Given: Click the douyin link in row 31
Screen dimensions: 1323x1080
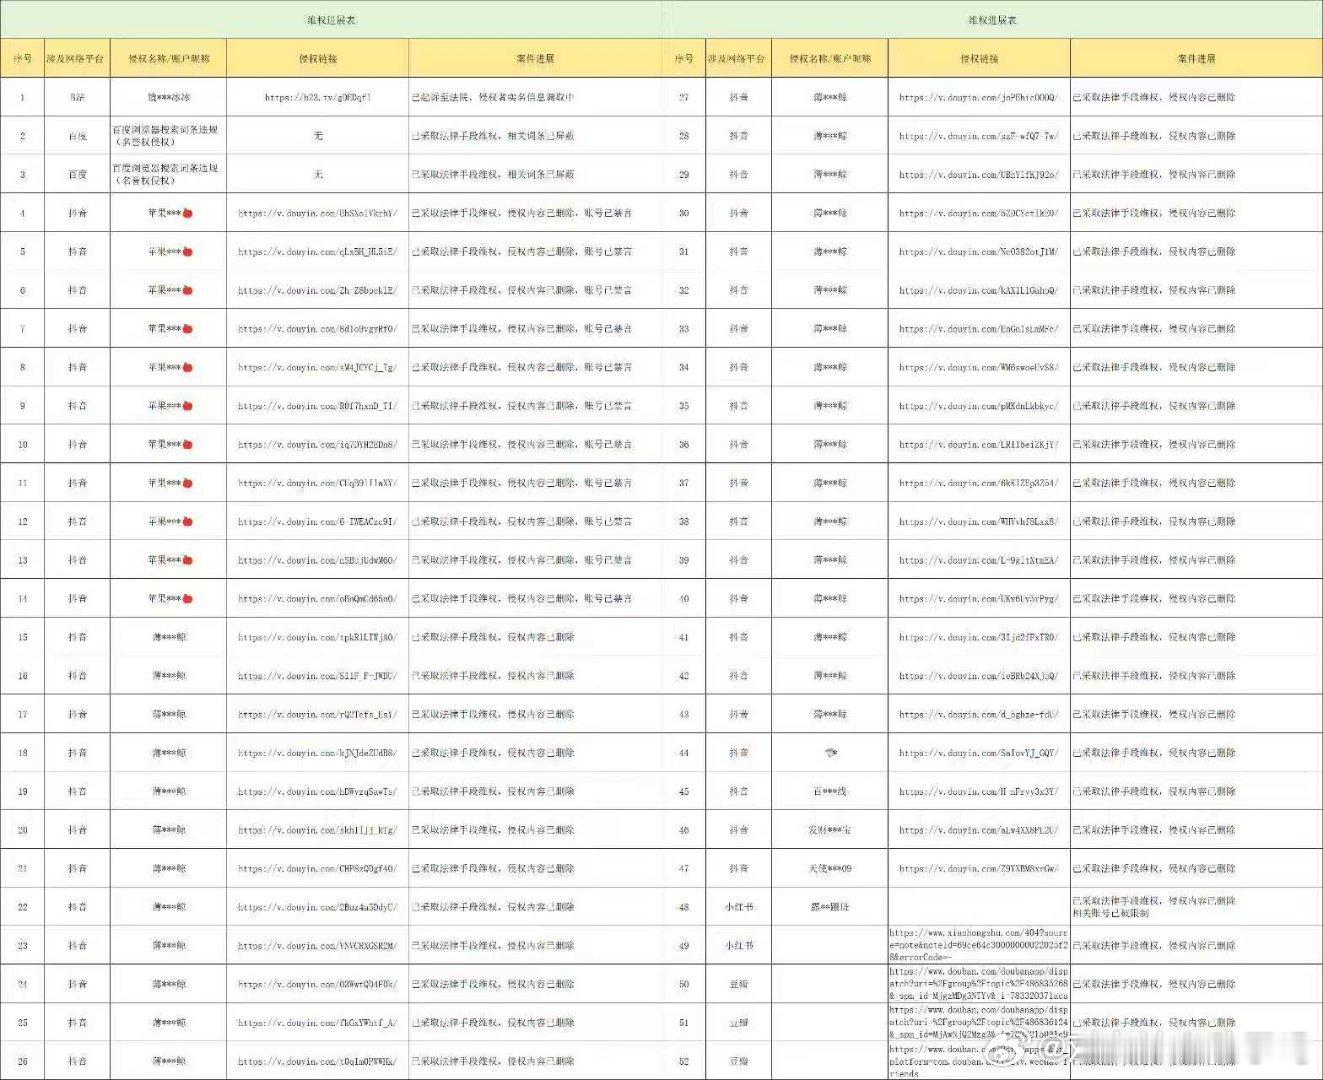Looking at the screenshot, I should [978, 251].
